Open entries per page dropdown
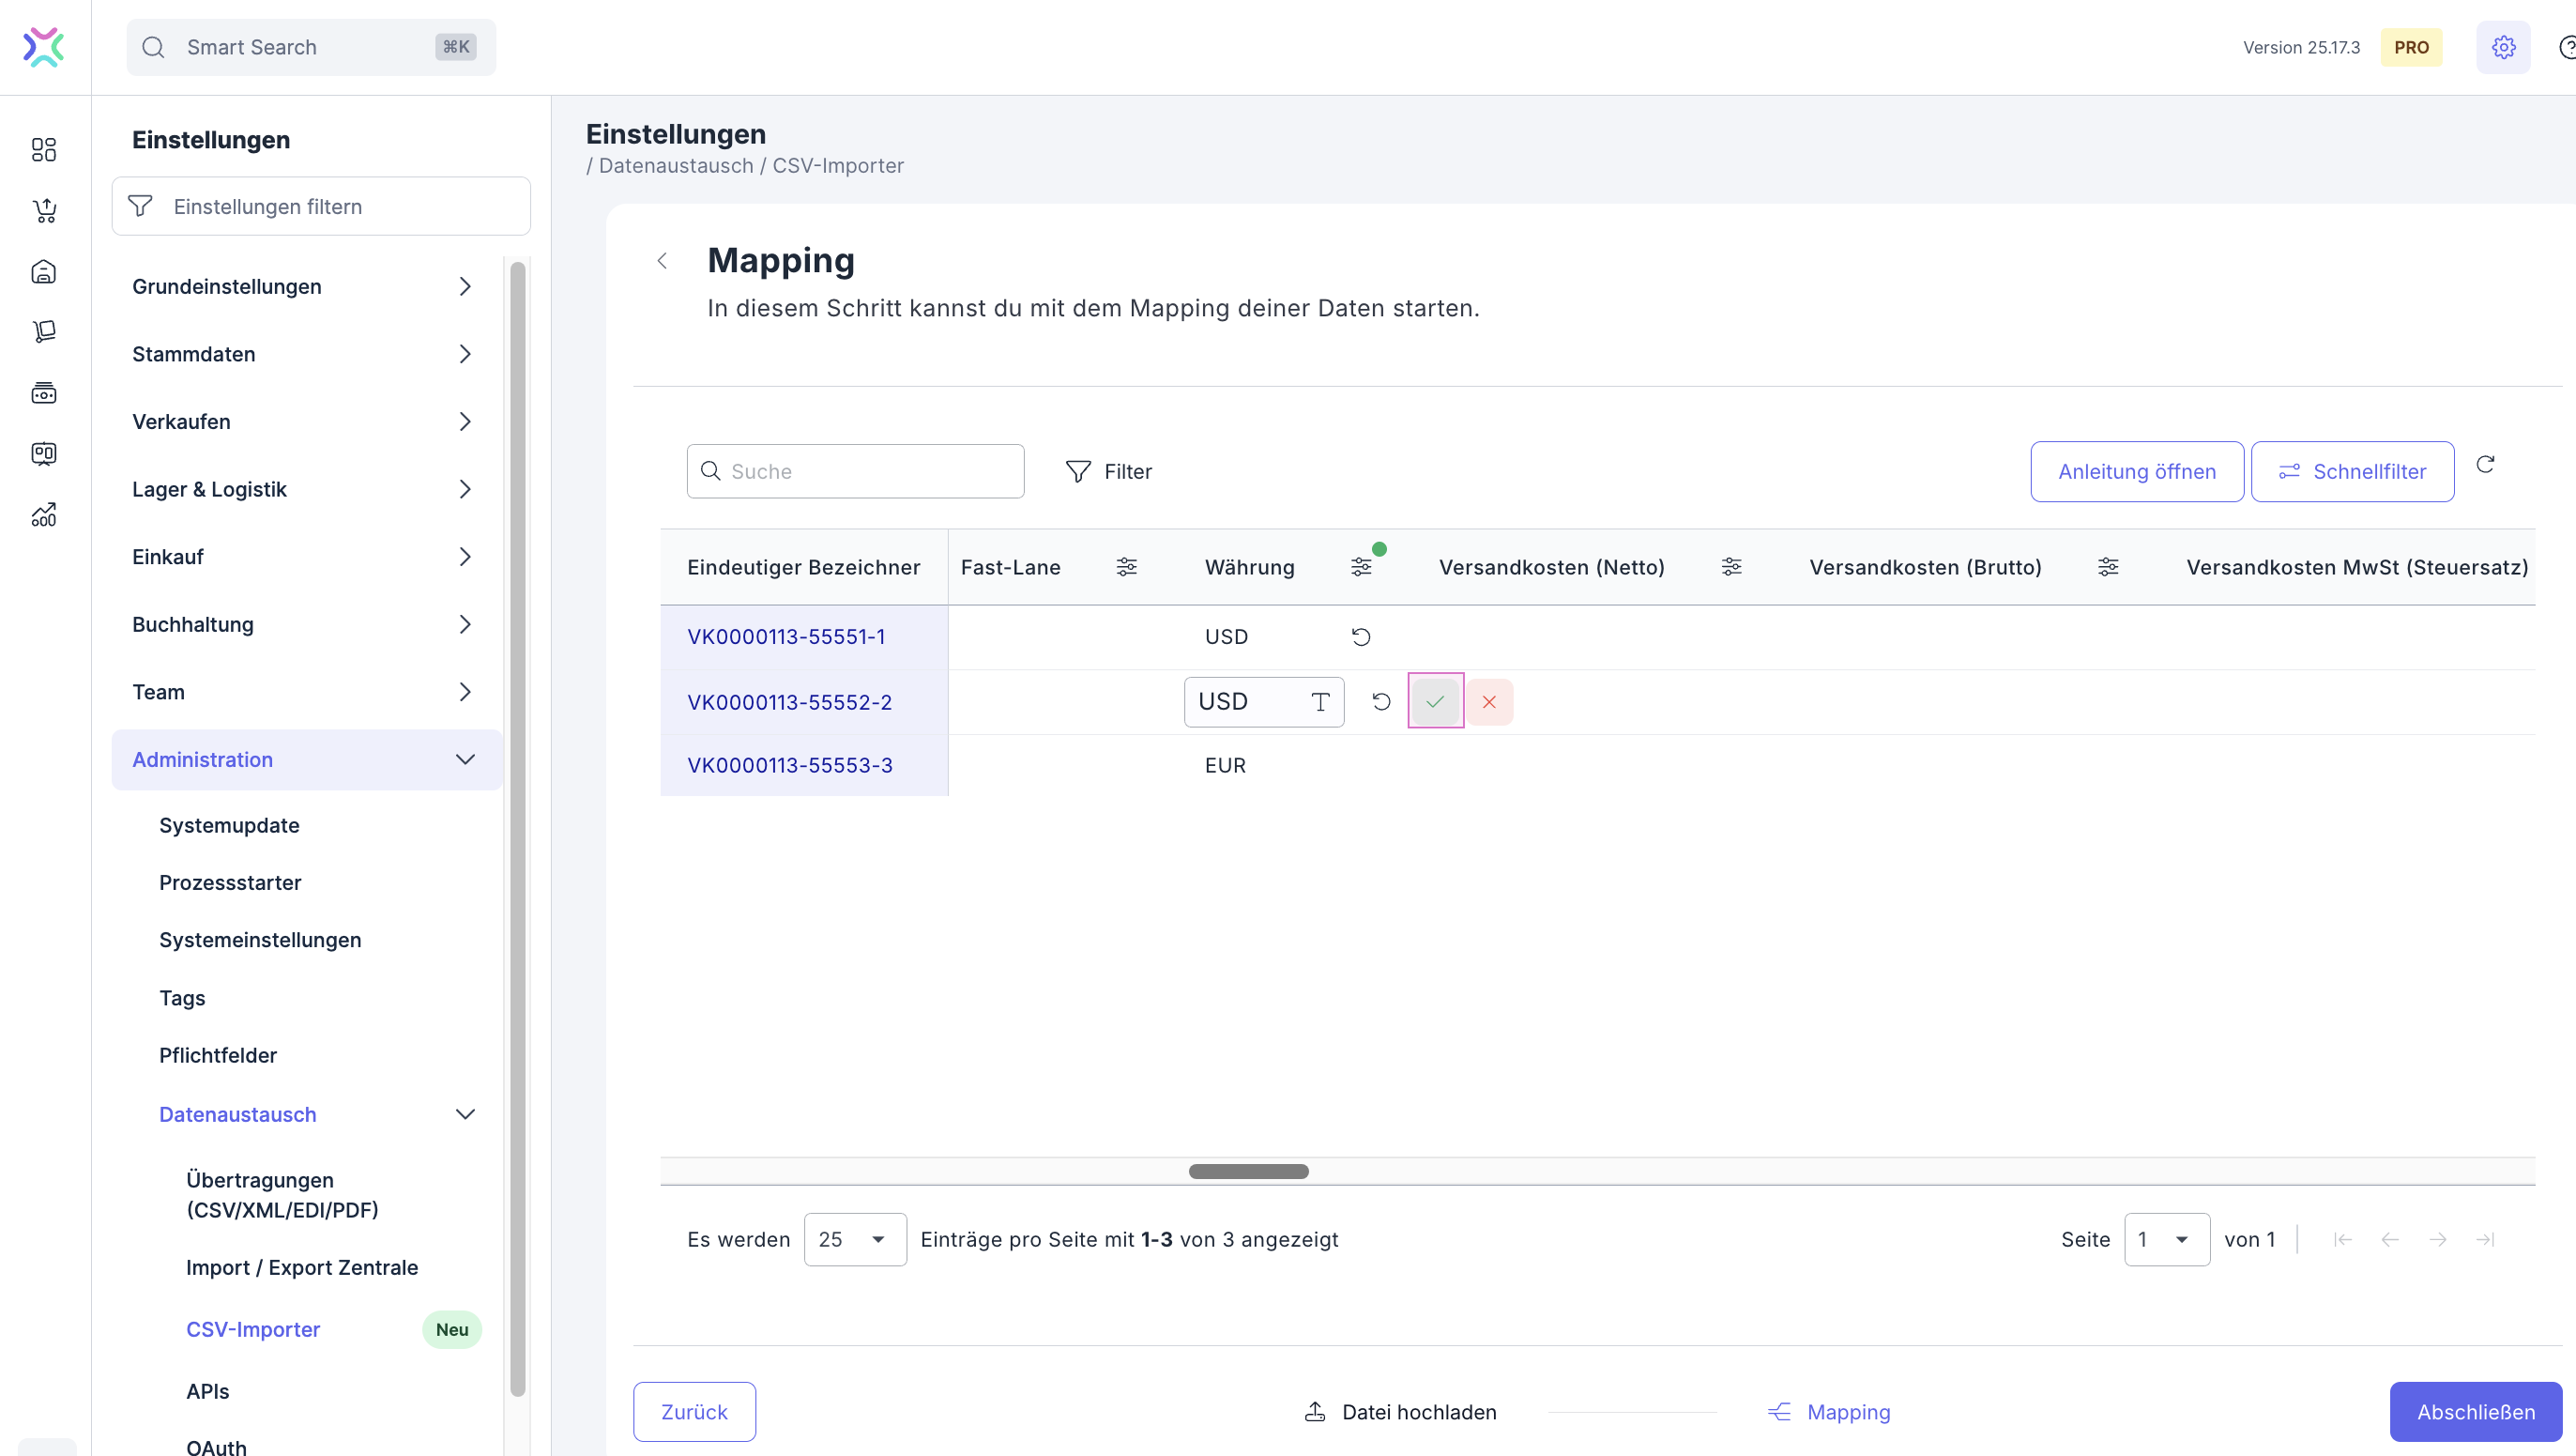Viewport: 2576px width, 1456px height. (855, 1239)
